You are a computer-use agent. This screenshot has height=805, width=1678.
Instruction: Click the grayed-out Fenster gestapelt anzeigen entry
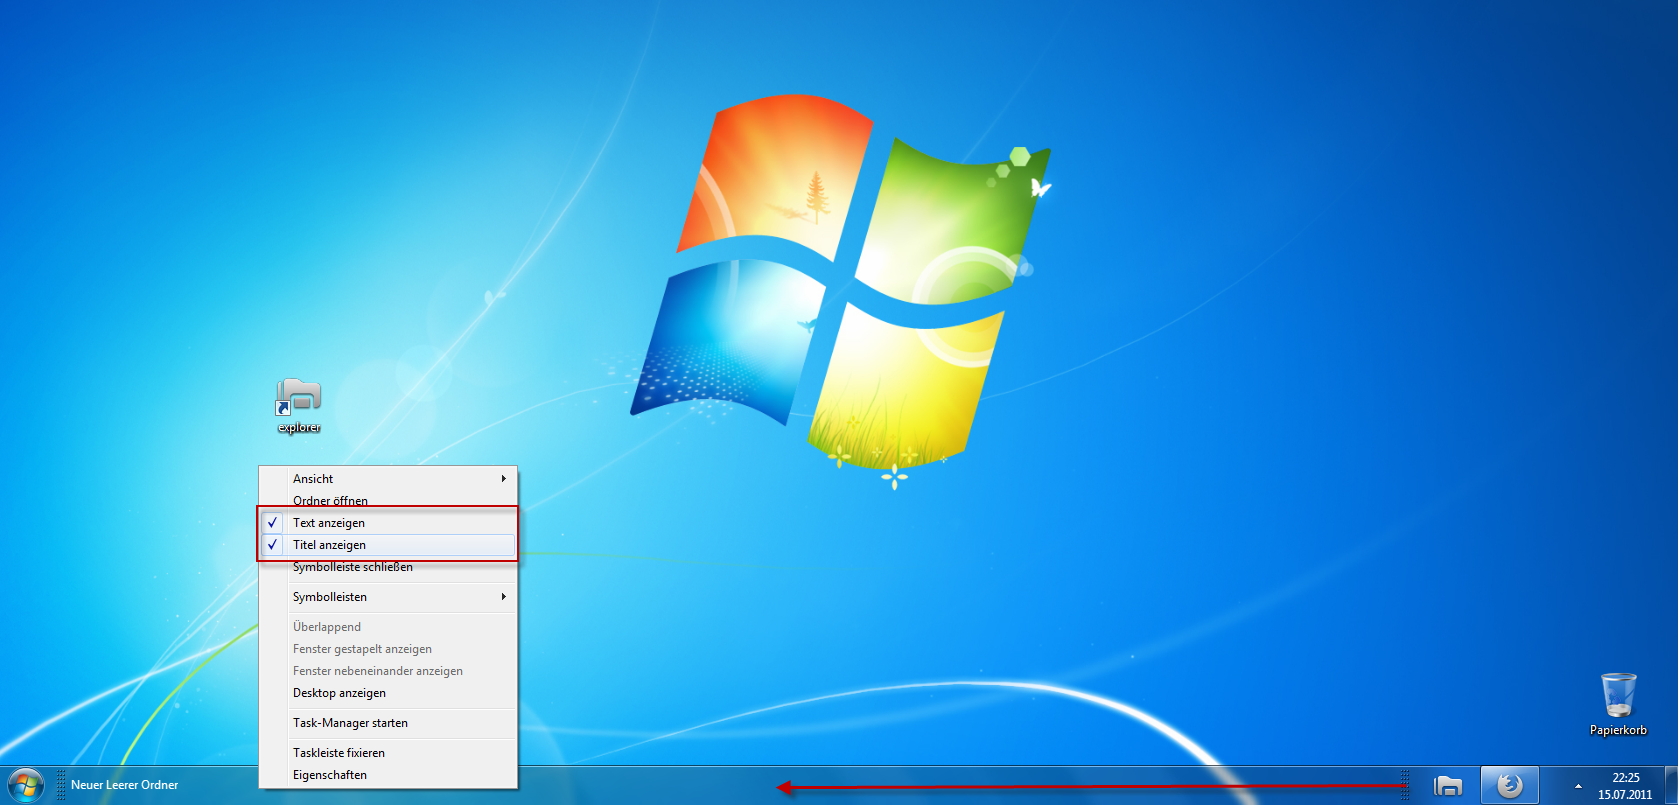388,649
